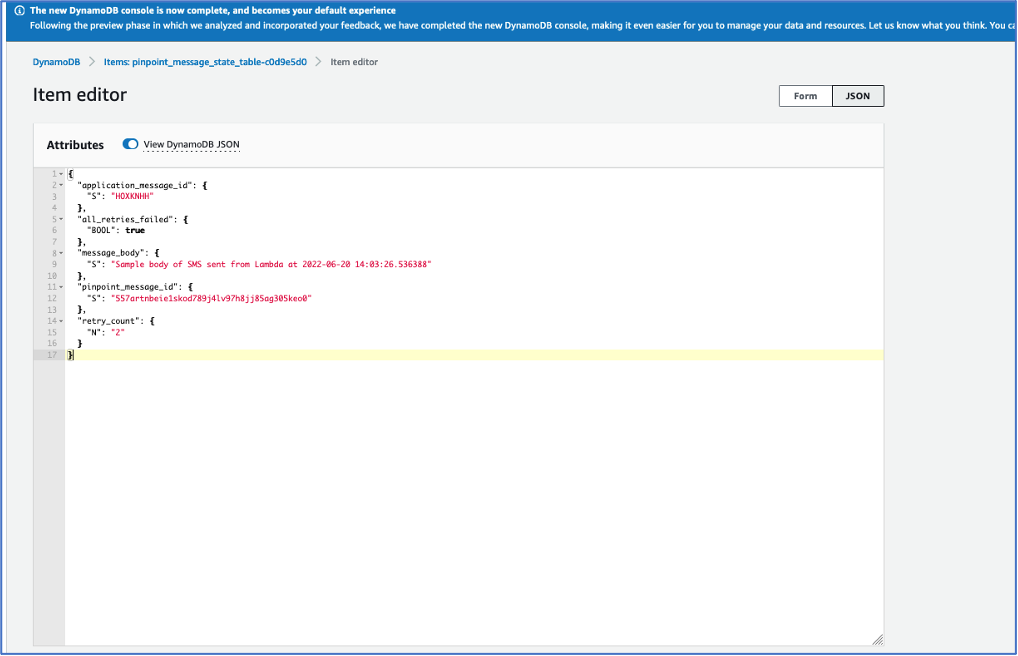Click the "application_message_id" key
This screenshot has width=1018, height=656.
pos(135,185)
